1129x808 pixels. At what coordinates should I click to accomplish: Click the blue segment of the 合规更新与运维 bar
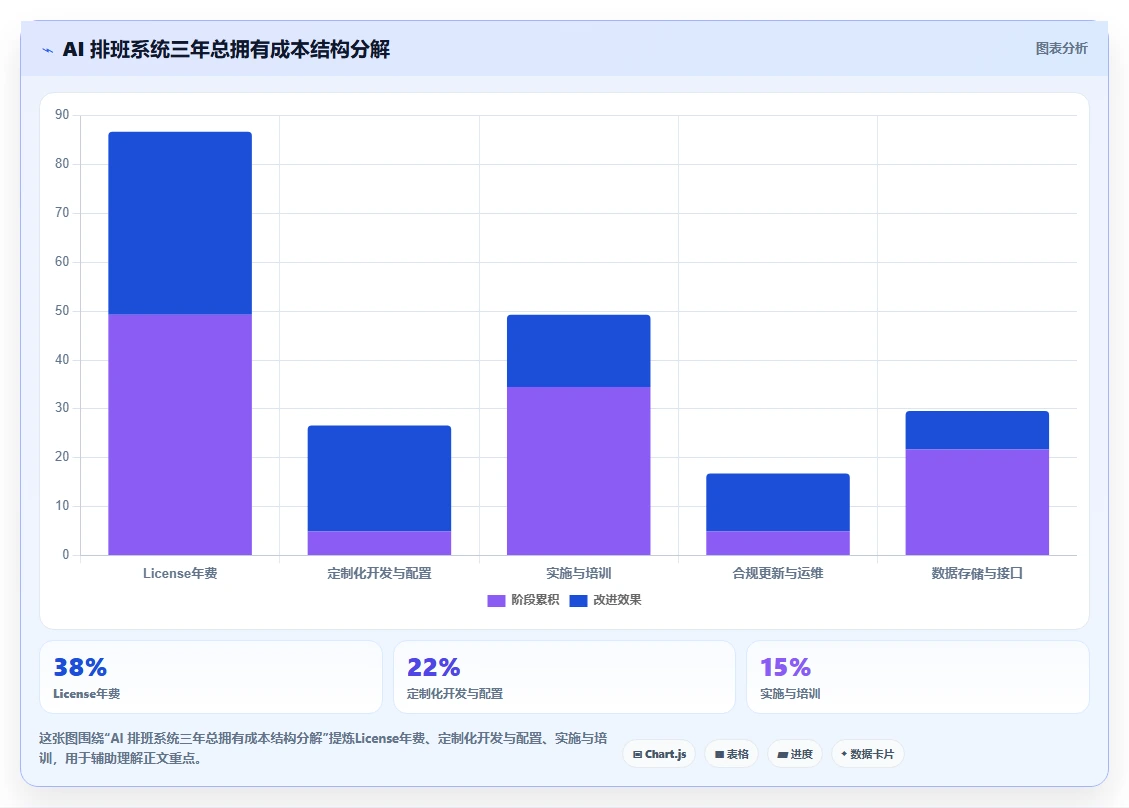[778, 503]
